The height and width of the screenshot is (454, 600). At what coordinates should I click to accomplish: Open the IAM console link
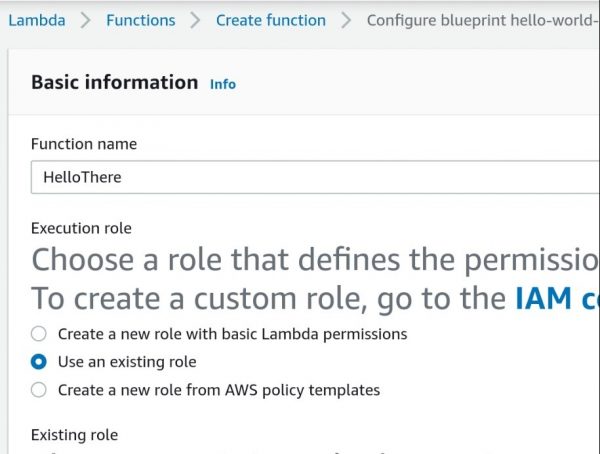click(x=557, y=299)
